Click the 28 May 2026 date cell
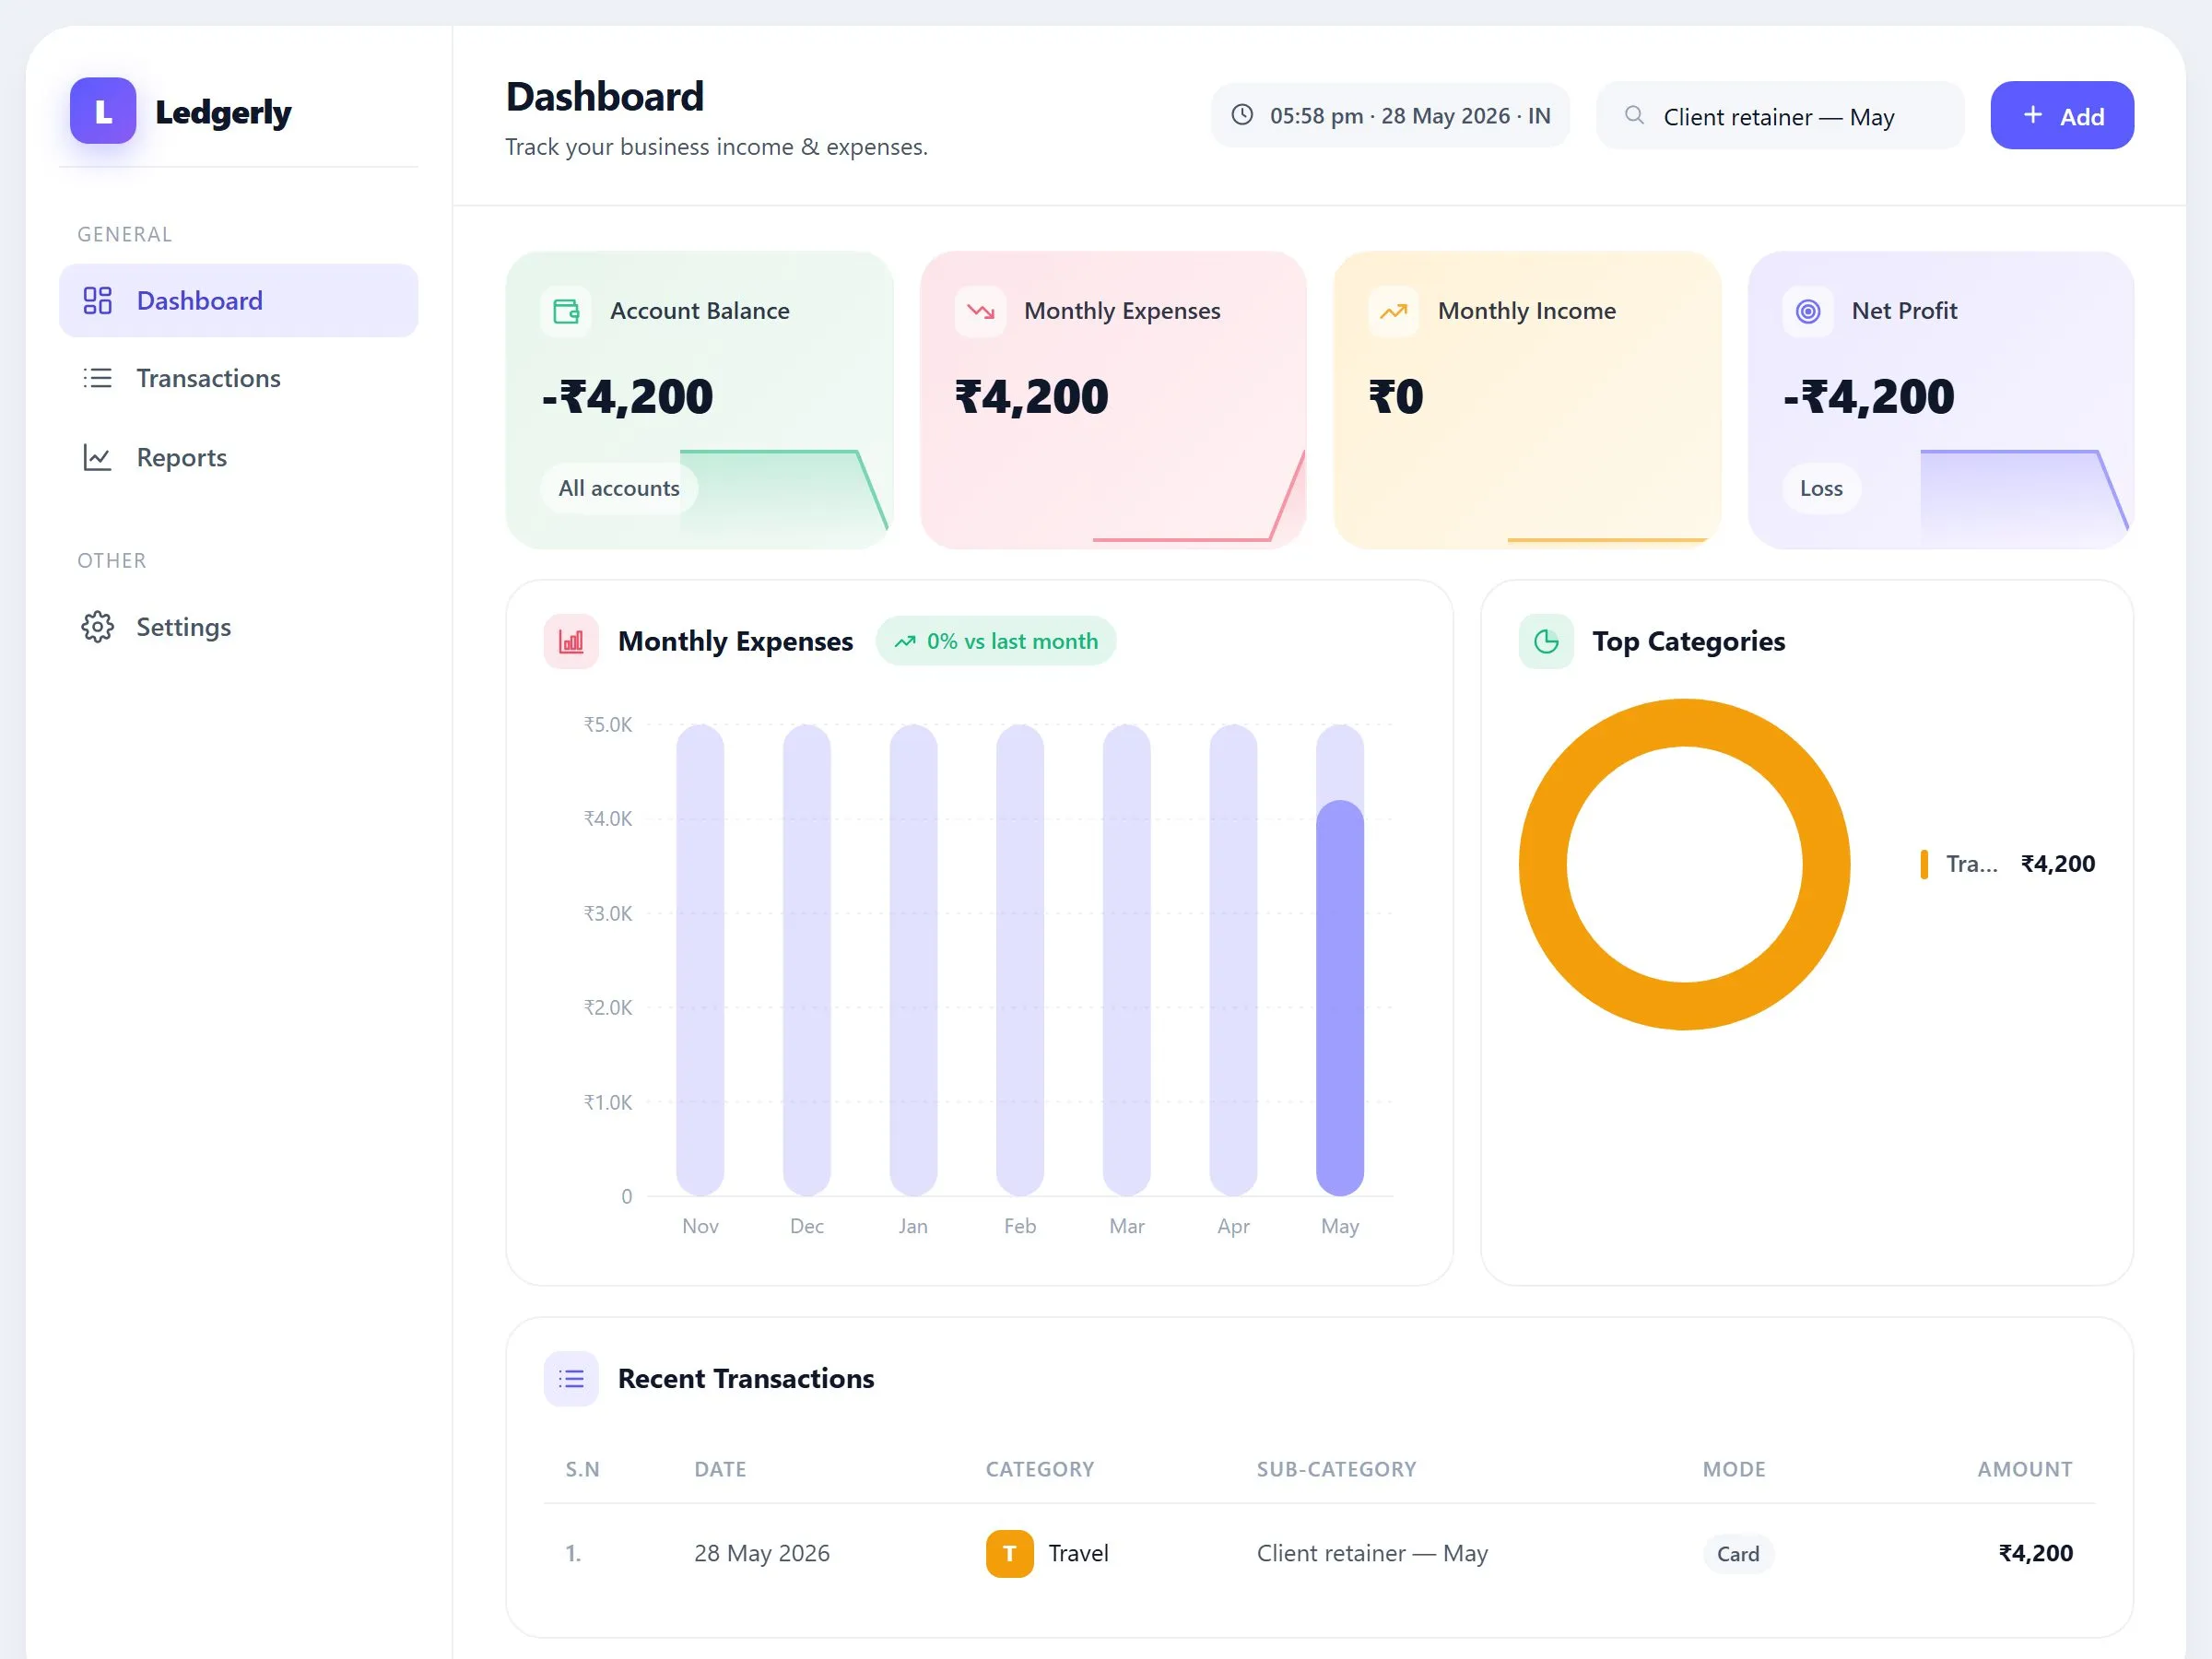This screenshot has width=2212, height=1659. point(762,1554)
